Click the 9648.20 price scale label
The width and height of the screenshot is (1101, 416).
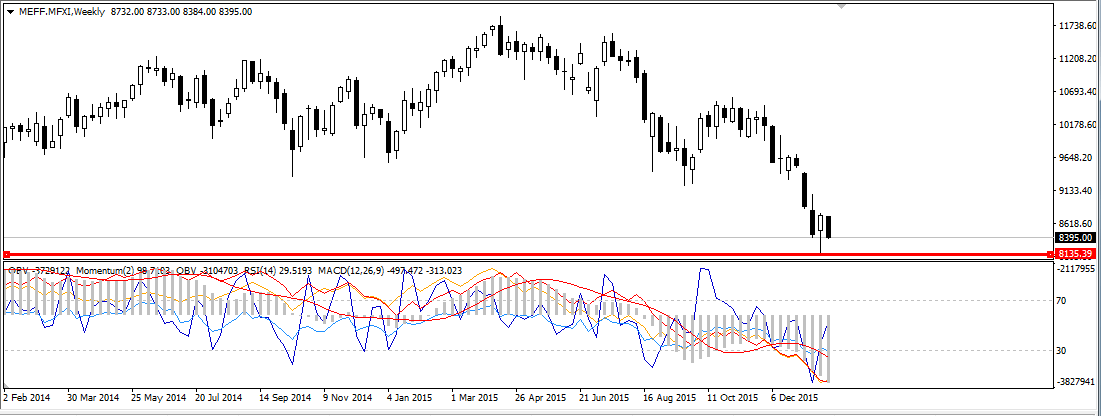pyautogui.click(x=1076, y=158)
